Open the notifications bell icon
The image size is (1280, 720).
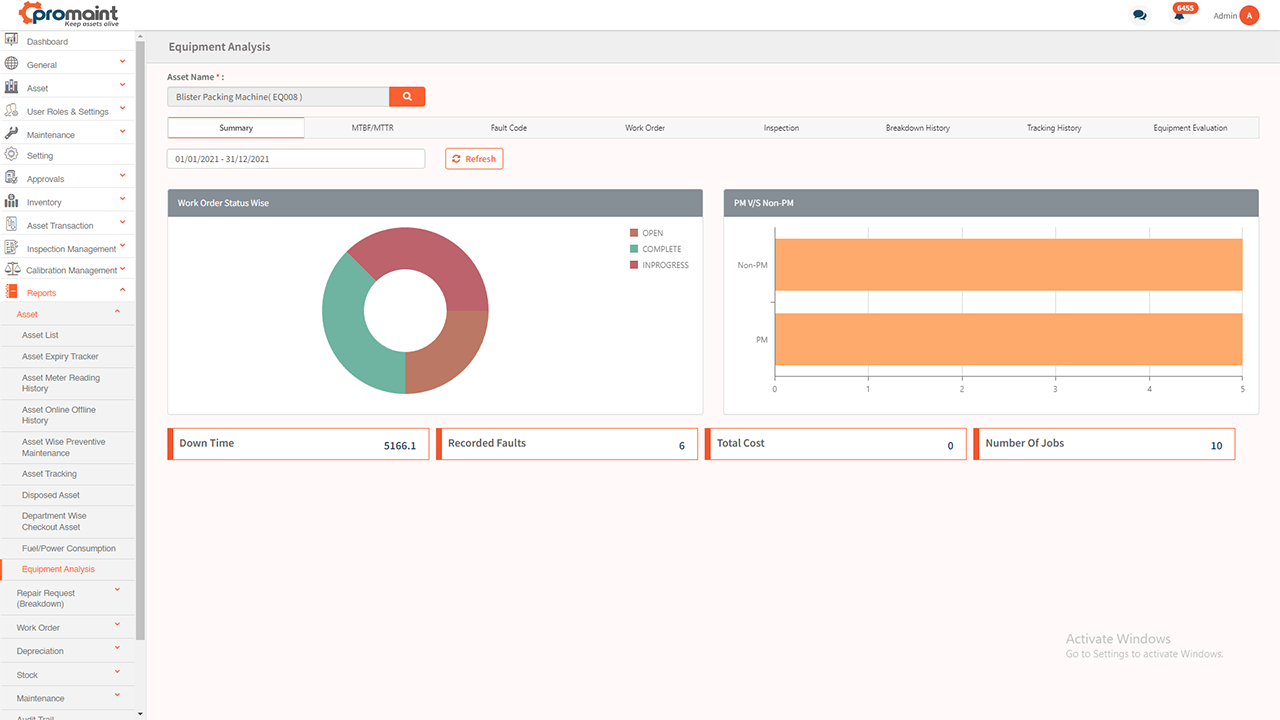pos(1179,15)
